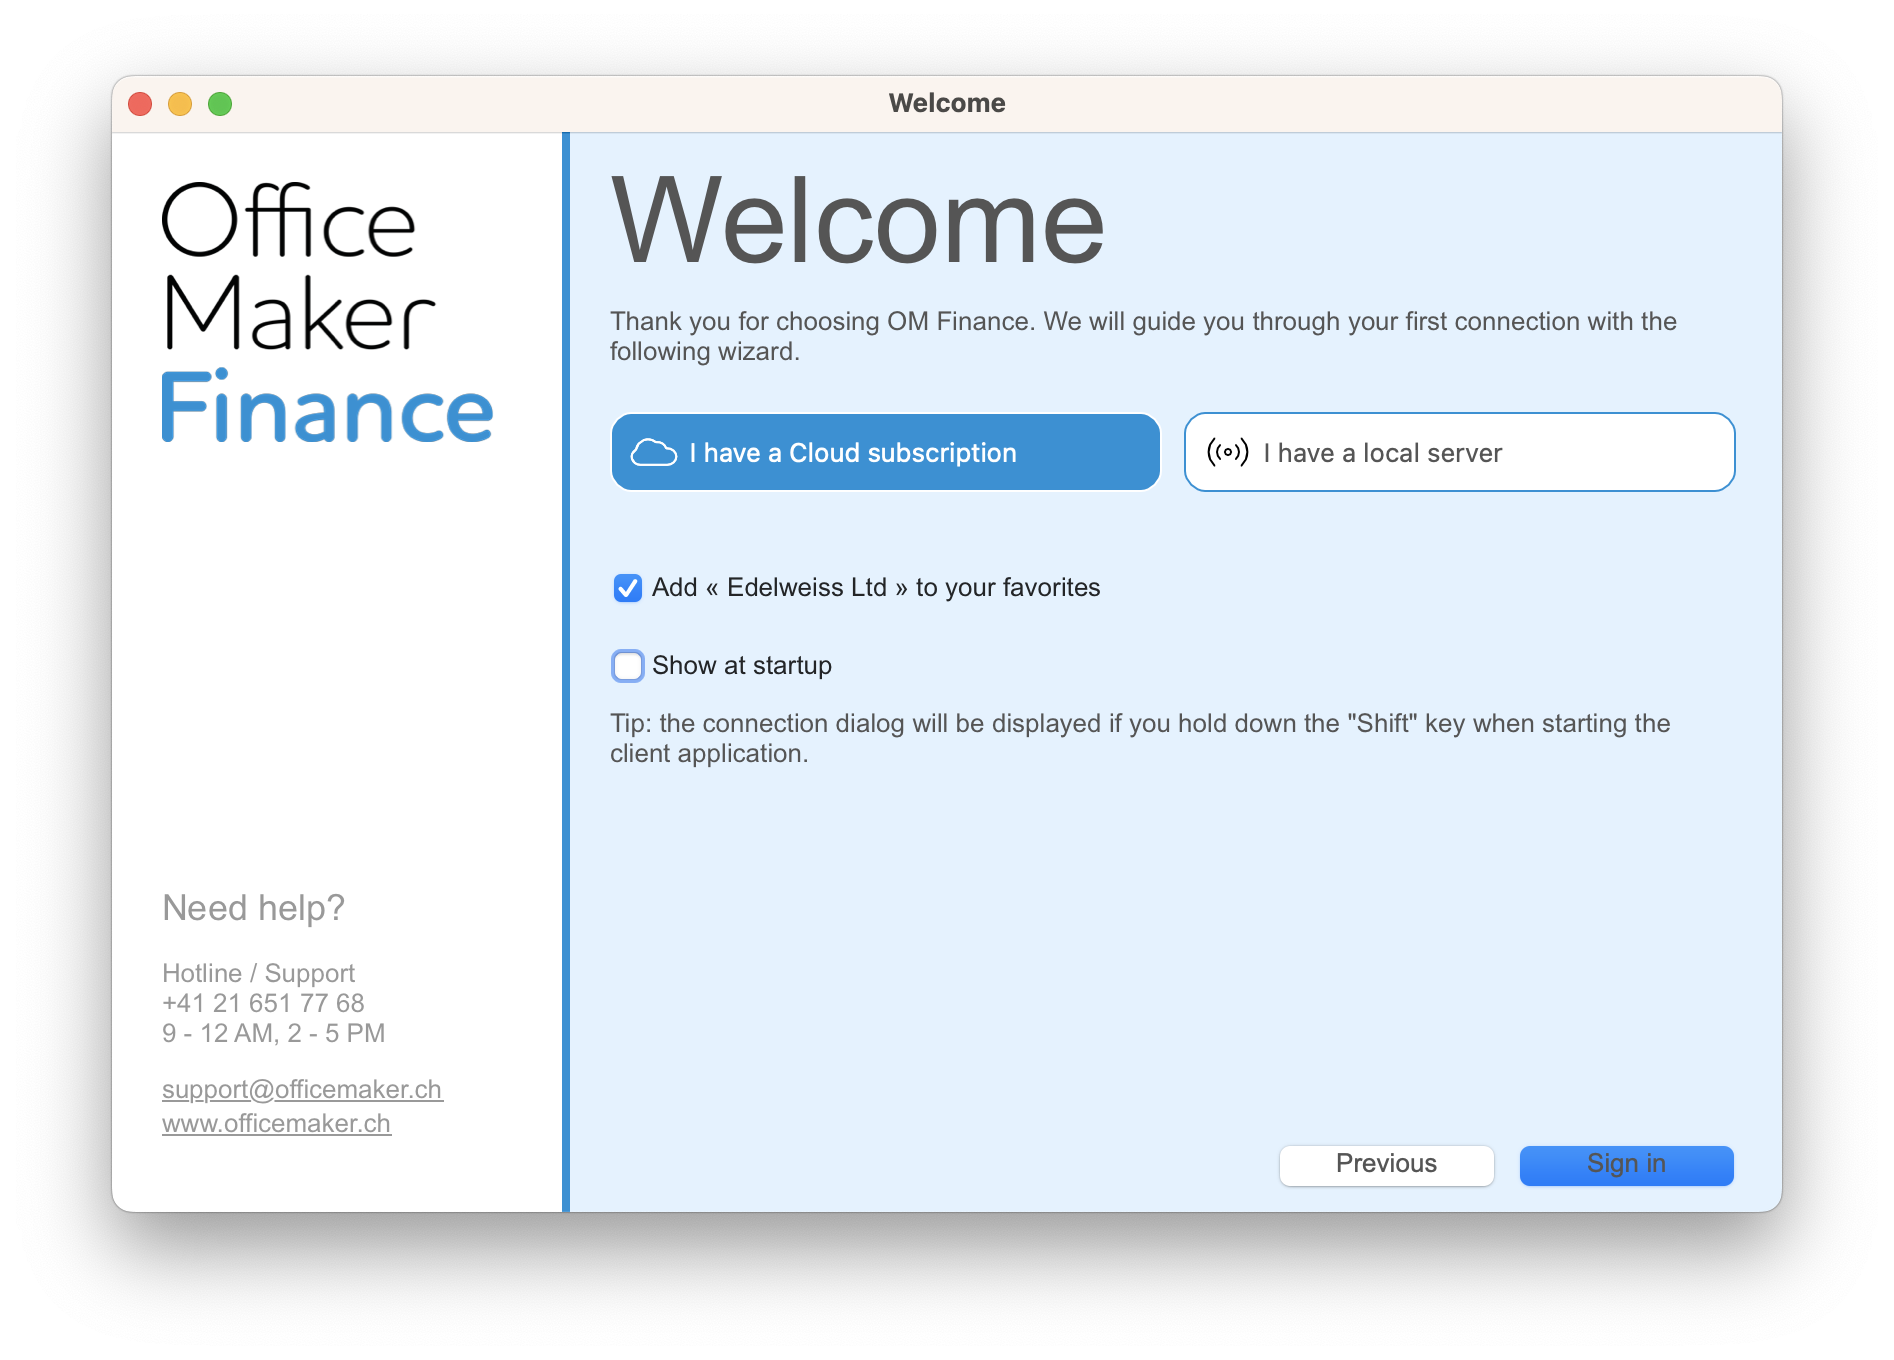Viewport: 1894px width, 1360px height.
Task: Uncheck 'Add Edelweiss Ltd to your favorites'
Action: (x=627, y=588)
